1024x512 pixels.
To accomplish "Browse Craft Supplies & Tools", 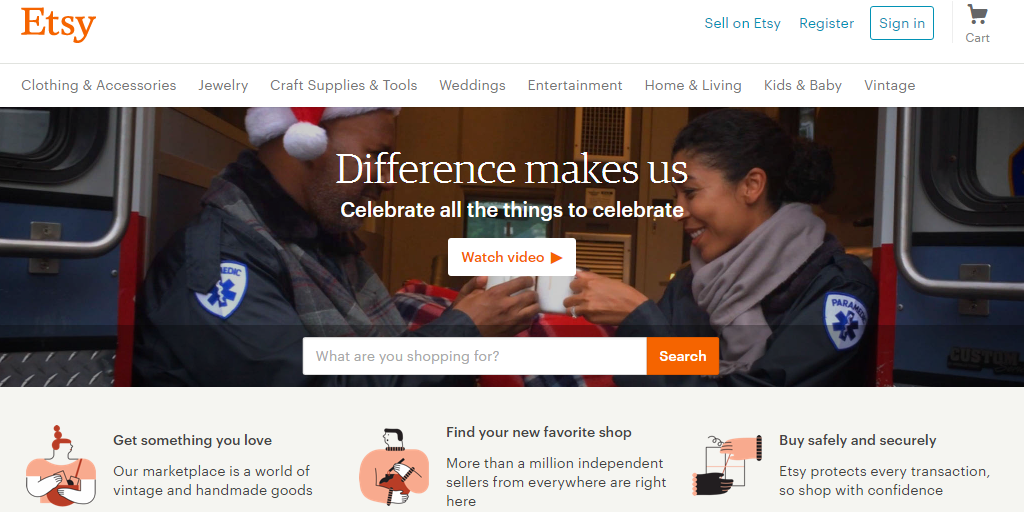I will [x=344, y=85].
